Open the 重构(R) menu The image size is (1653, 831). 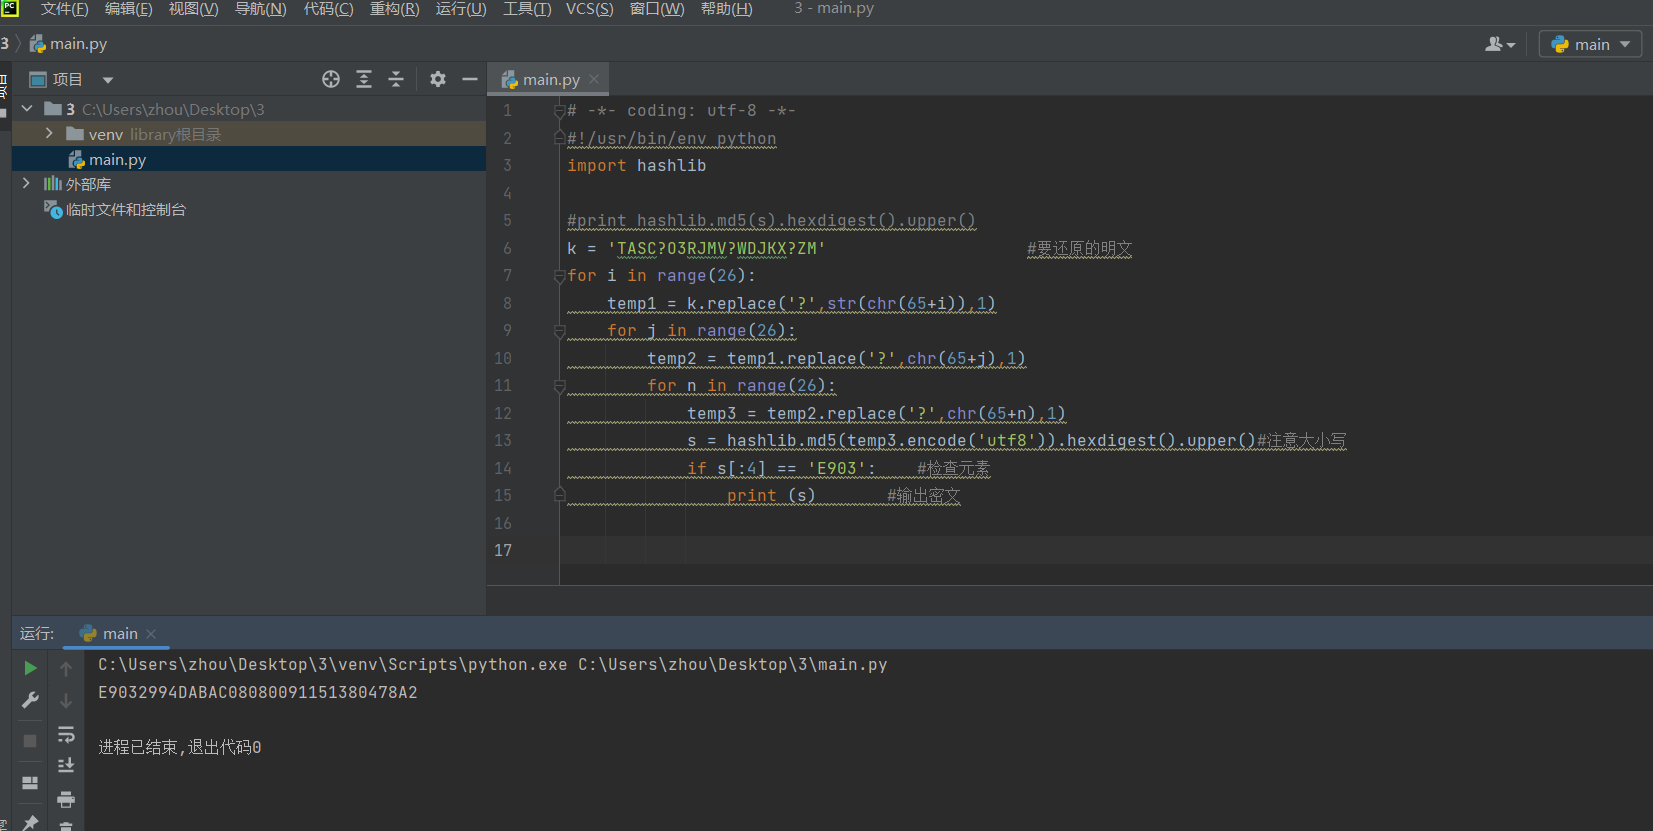pyautogui.click(x=394, y=9)
